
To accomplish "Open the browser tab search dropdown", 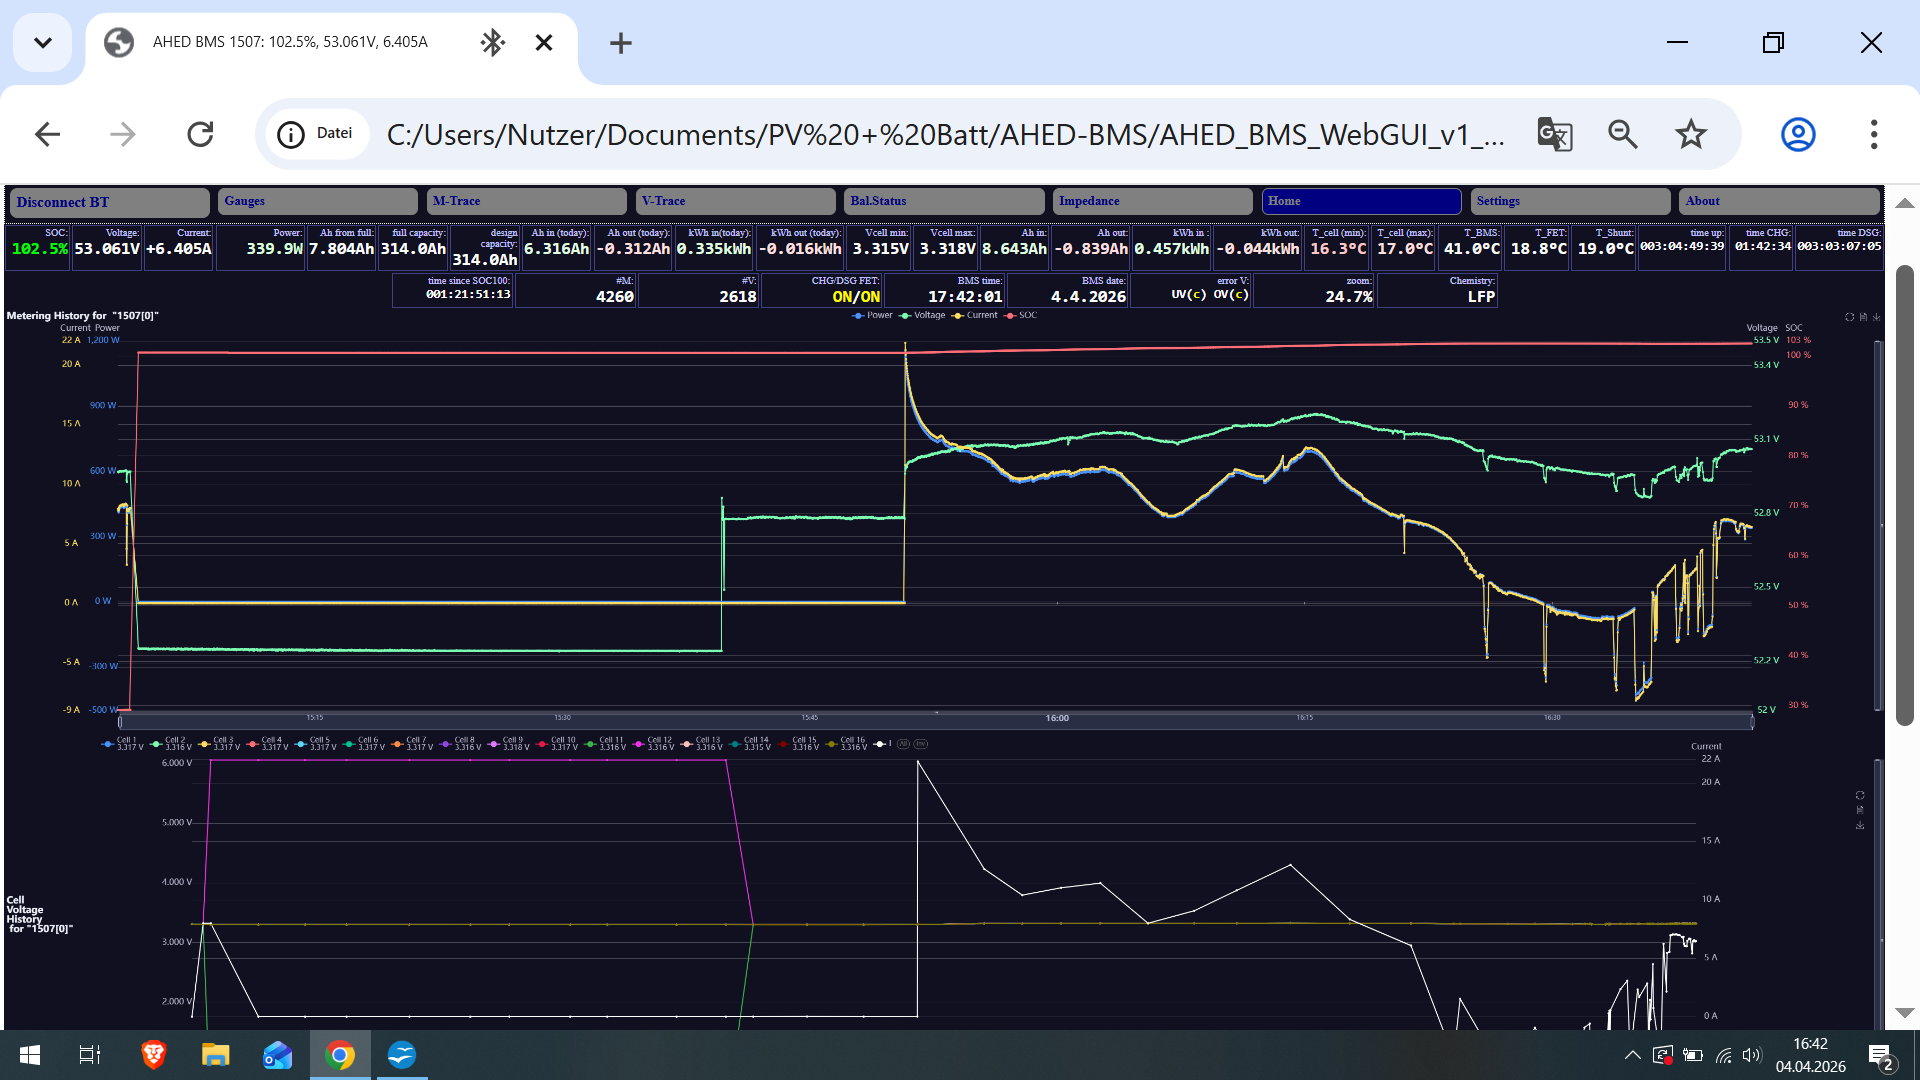I will (42, 42).
